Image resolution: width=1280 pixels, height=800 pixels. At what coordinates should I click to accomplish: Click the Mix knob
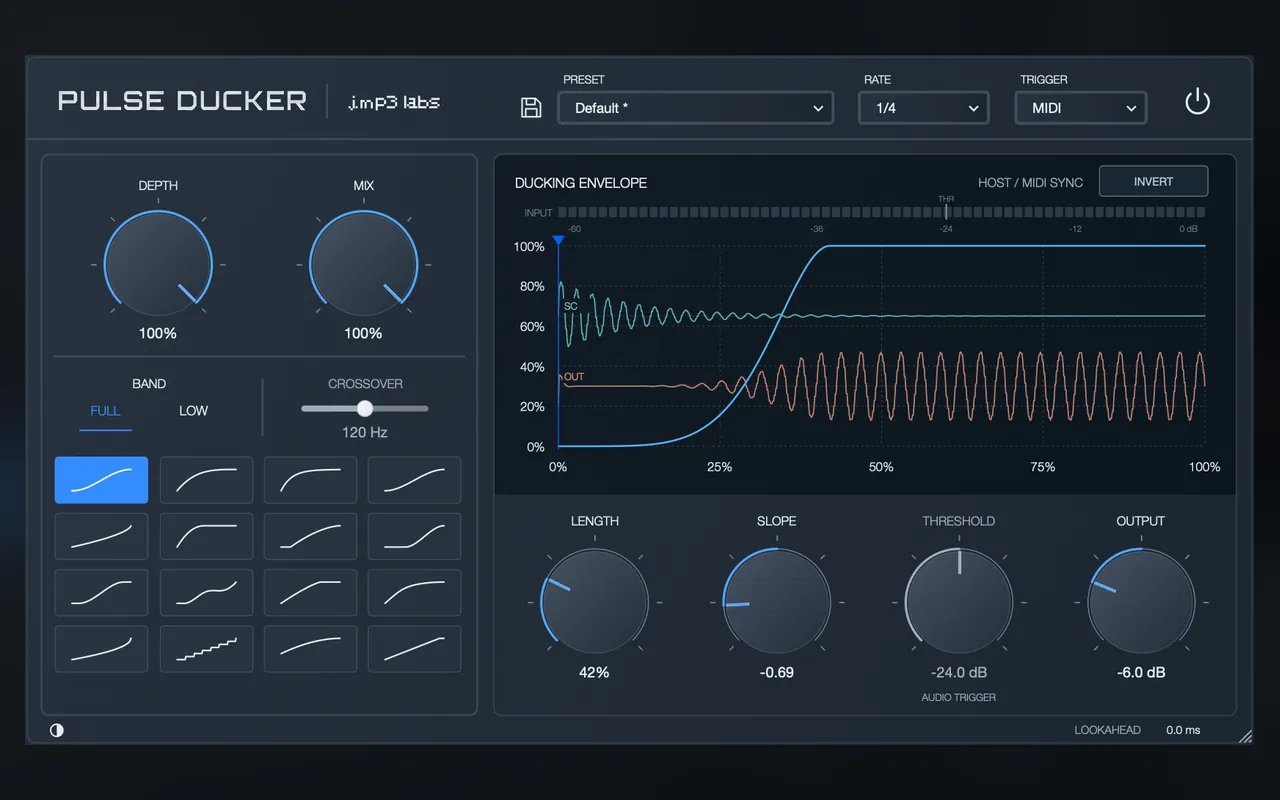point(363,265)
